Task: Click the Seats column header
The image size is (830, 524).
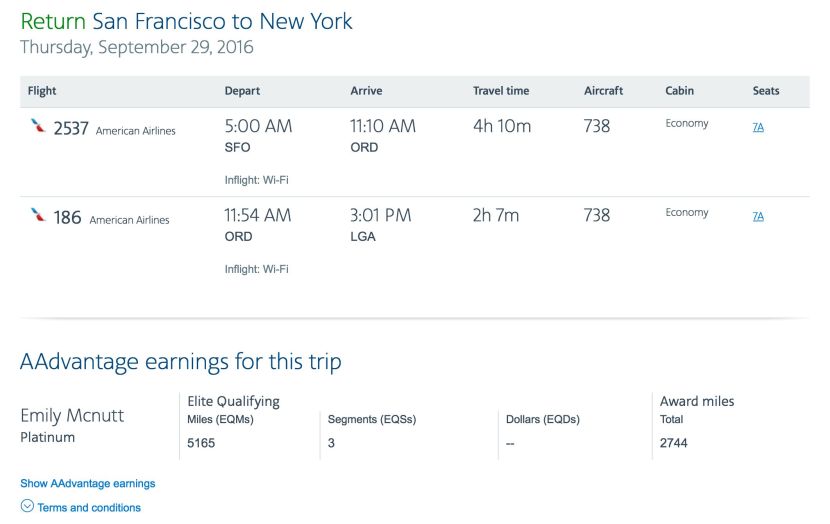Action: pyautogui.click(x=766, y=91)
